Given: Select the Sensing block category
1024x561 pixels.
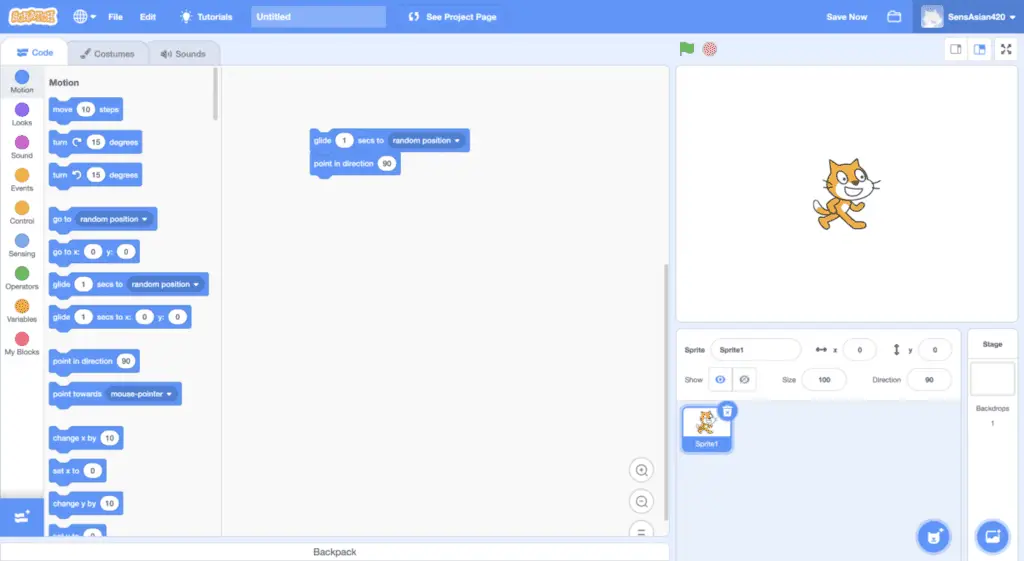Looking at the screenshot, I should (x=22, y=245).
